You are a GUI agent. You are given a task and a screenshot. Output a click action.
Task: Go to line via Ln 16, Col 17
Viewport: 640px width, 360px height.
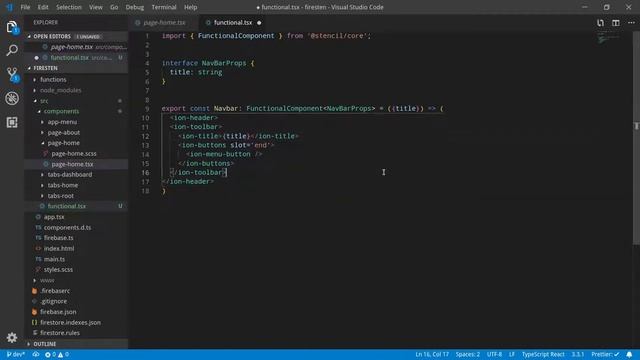click(x=432, y=354)
